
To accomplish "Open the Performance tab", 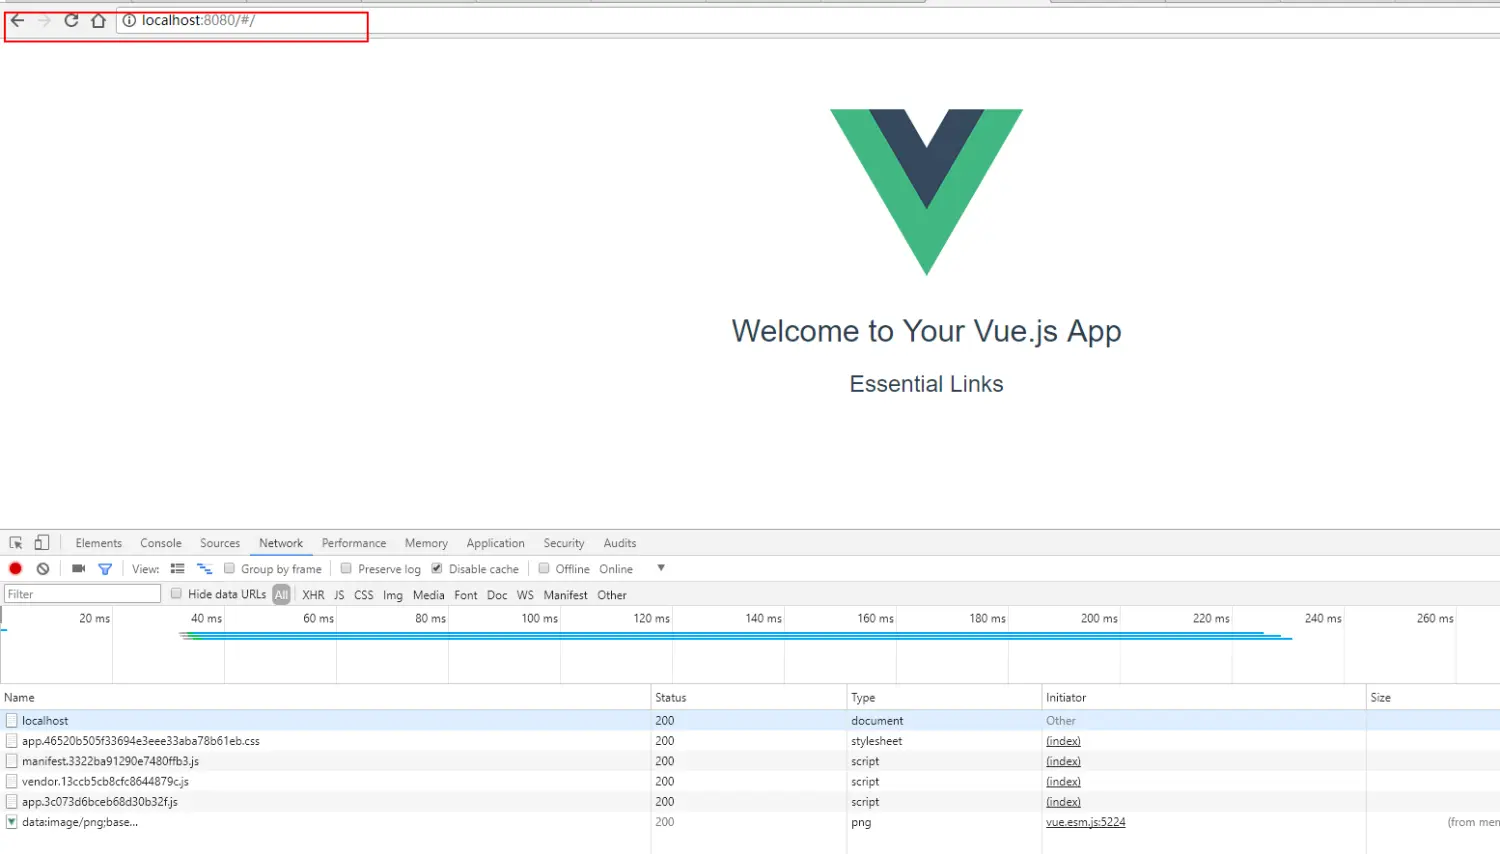I will tap(354, 543).
